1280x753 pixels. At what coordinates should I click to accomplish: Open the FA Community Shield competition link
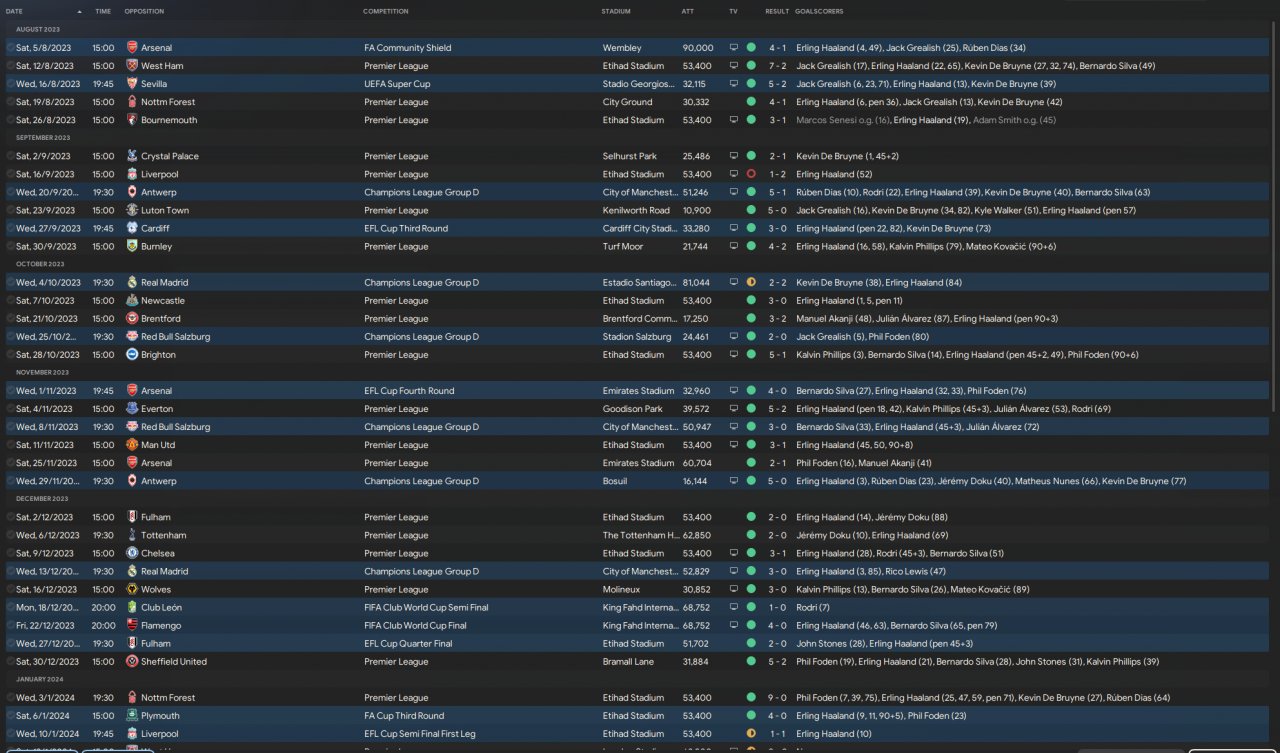tap(408, 48)
